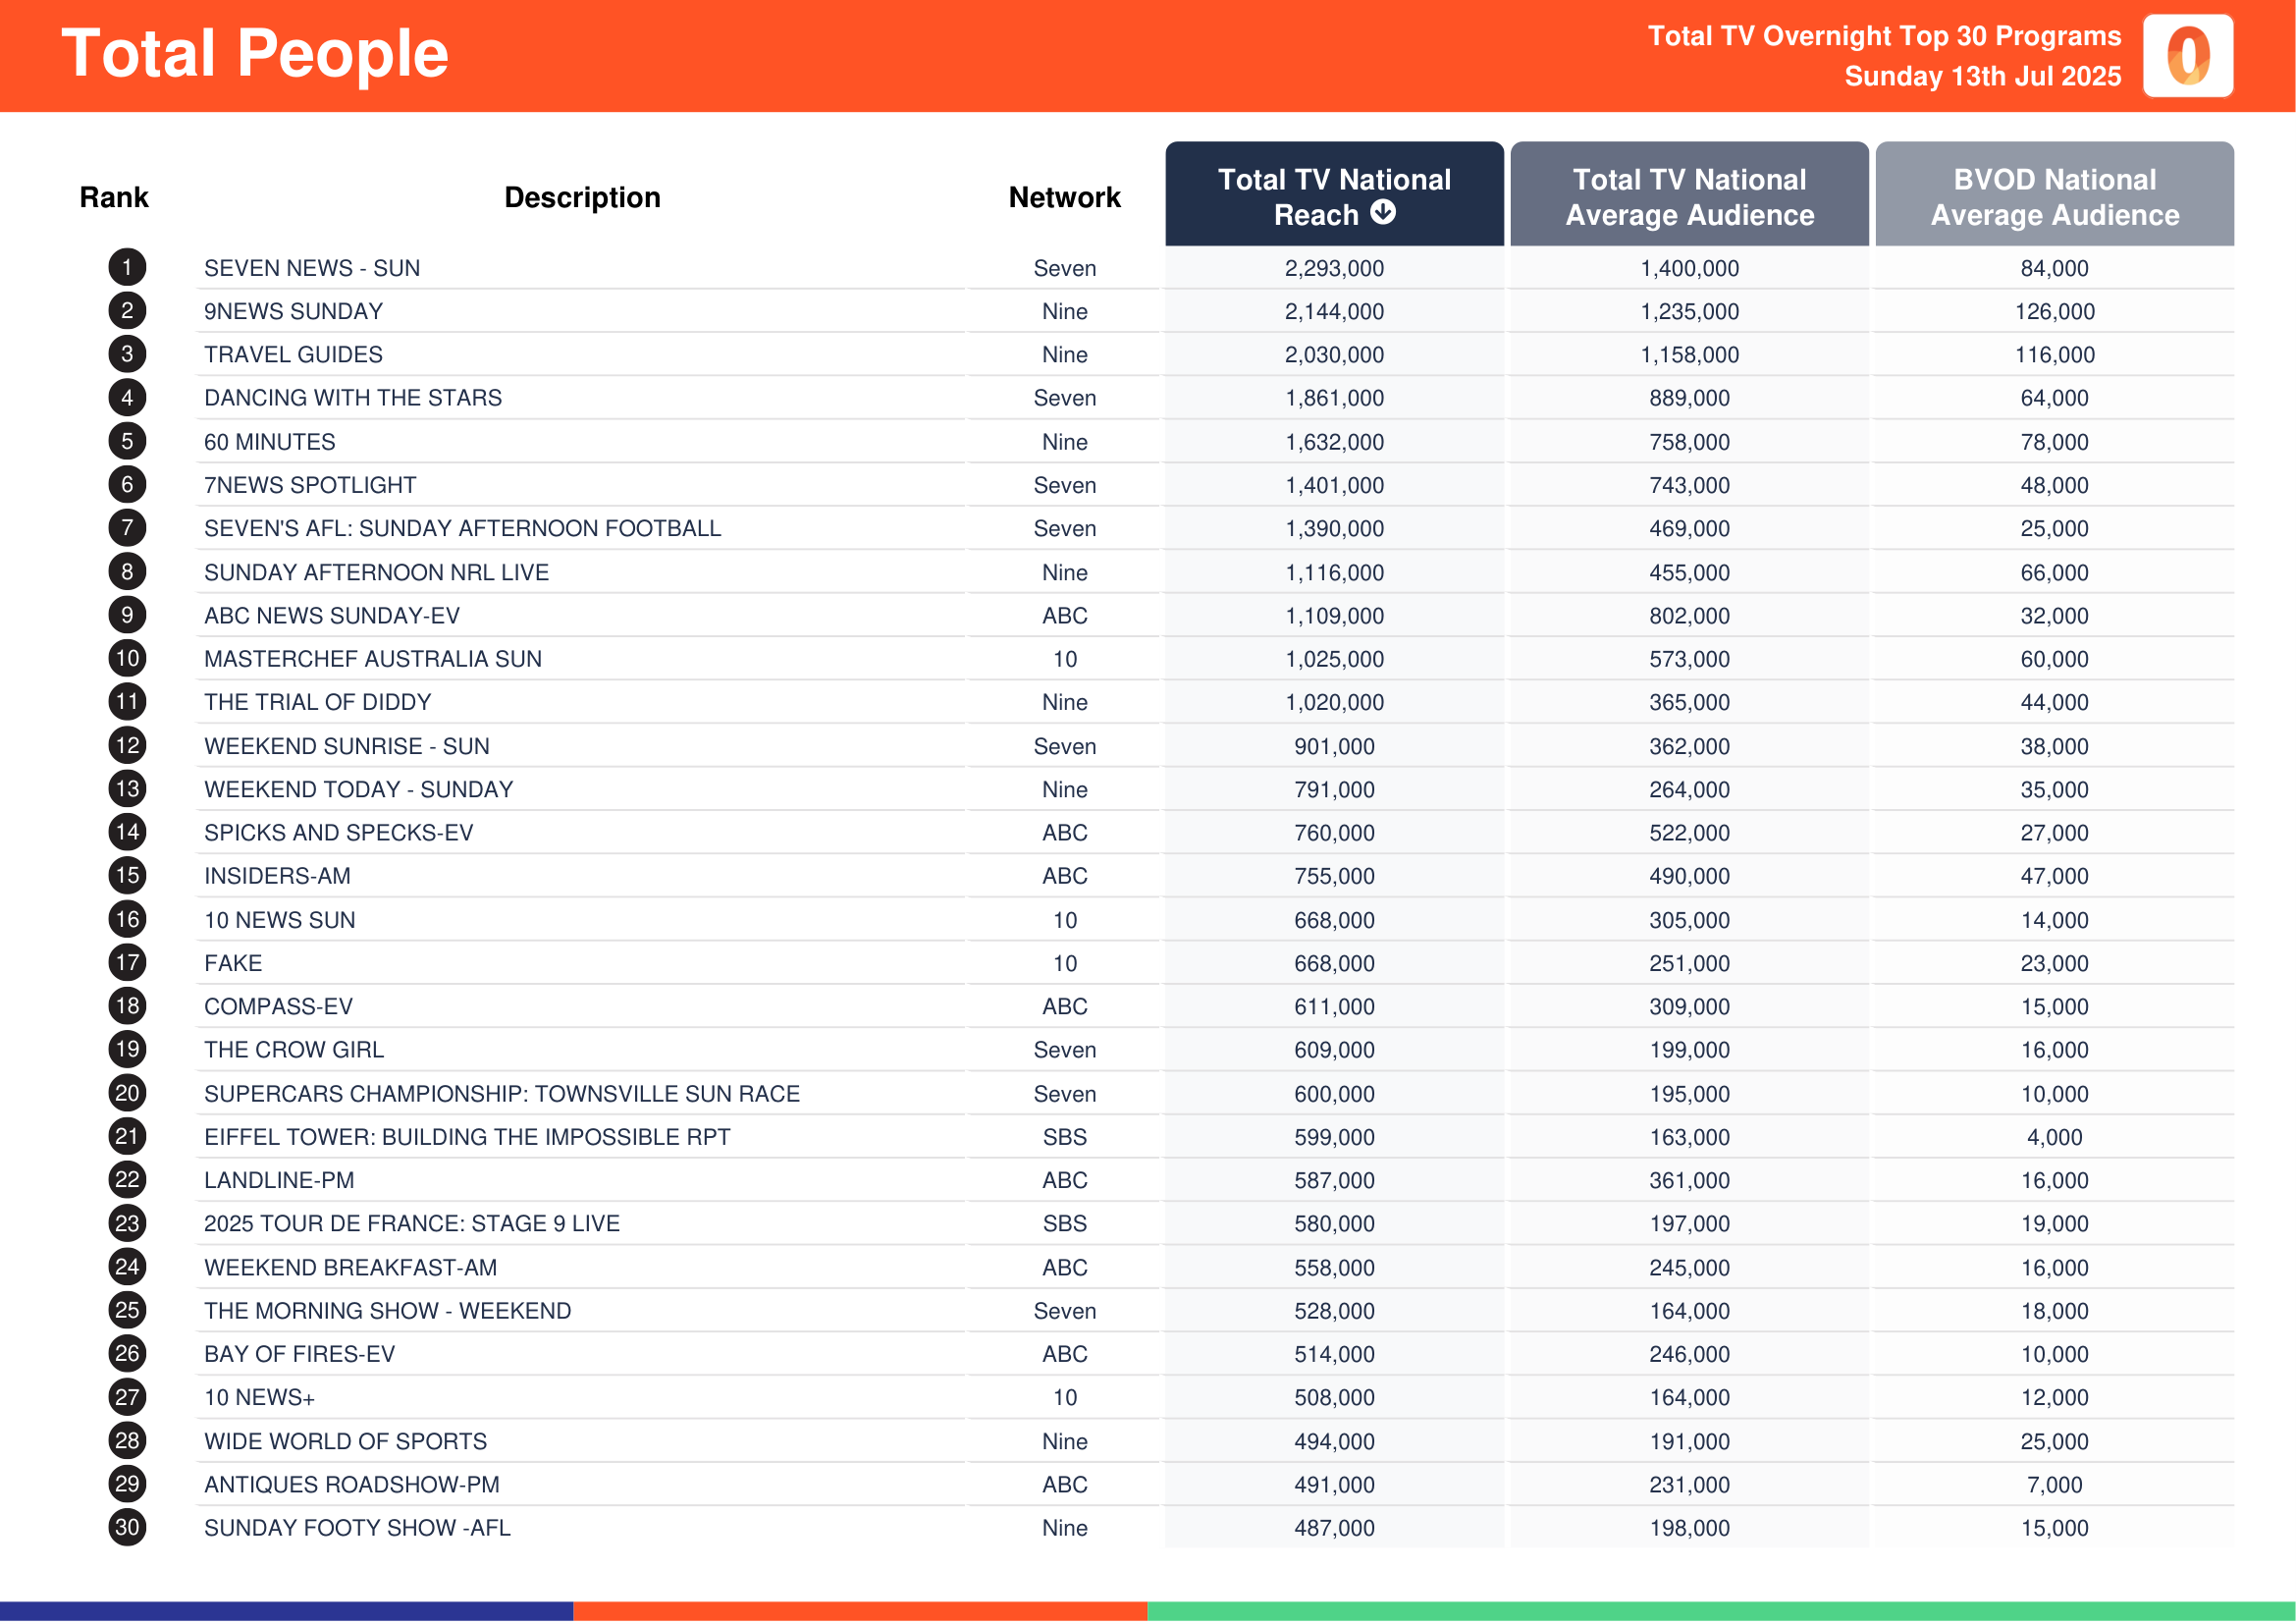Click rank badge number 25
2296x1624 pixels.
coord(127,1311)
